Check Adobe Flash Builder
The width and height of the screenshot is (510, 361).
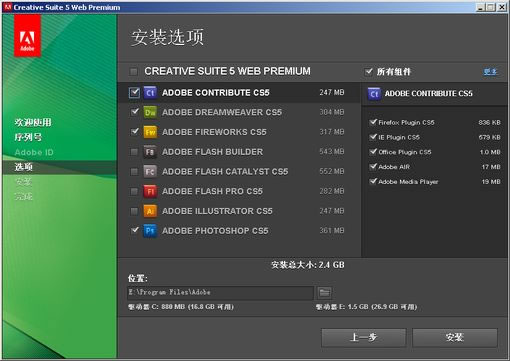pos(134,152)
